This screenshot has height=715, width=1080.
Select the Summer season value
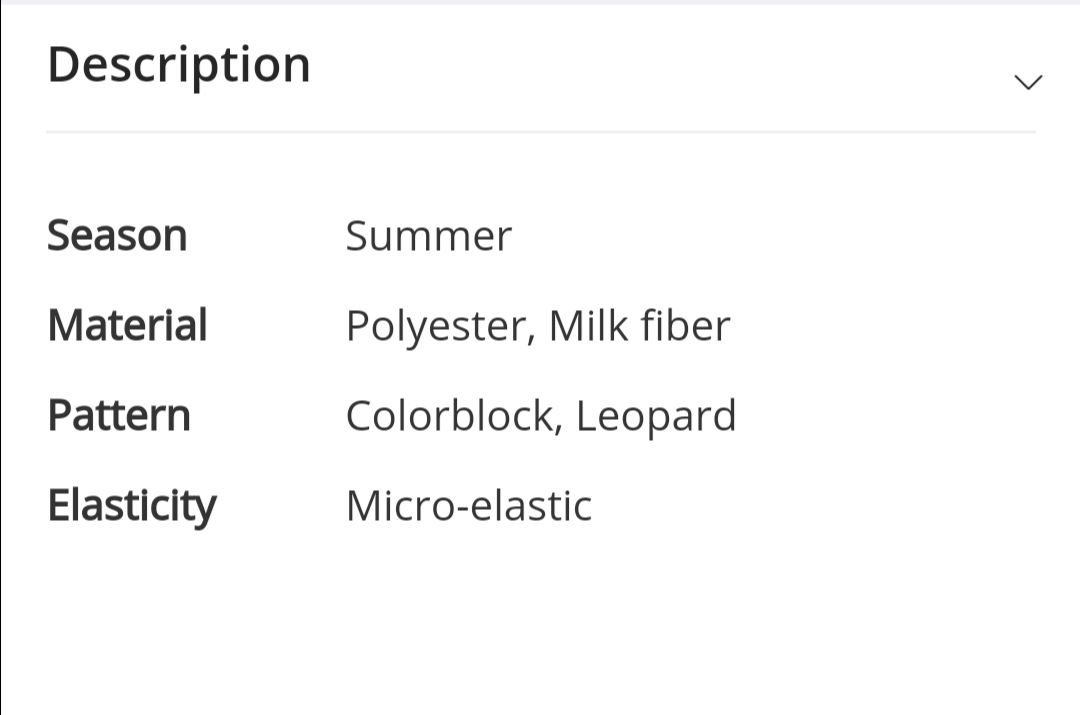tap(428, 236)
